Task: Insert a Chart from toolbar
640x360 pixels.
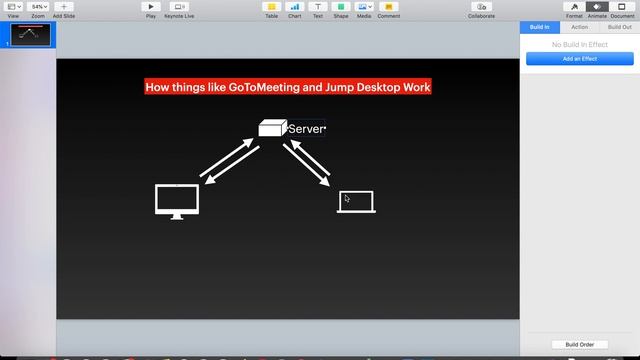Action: (x=294, y=7)
